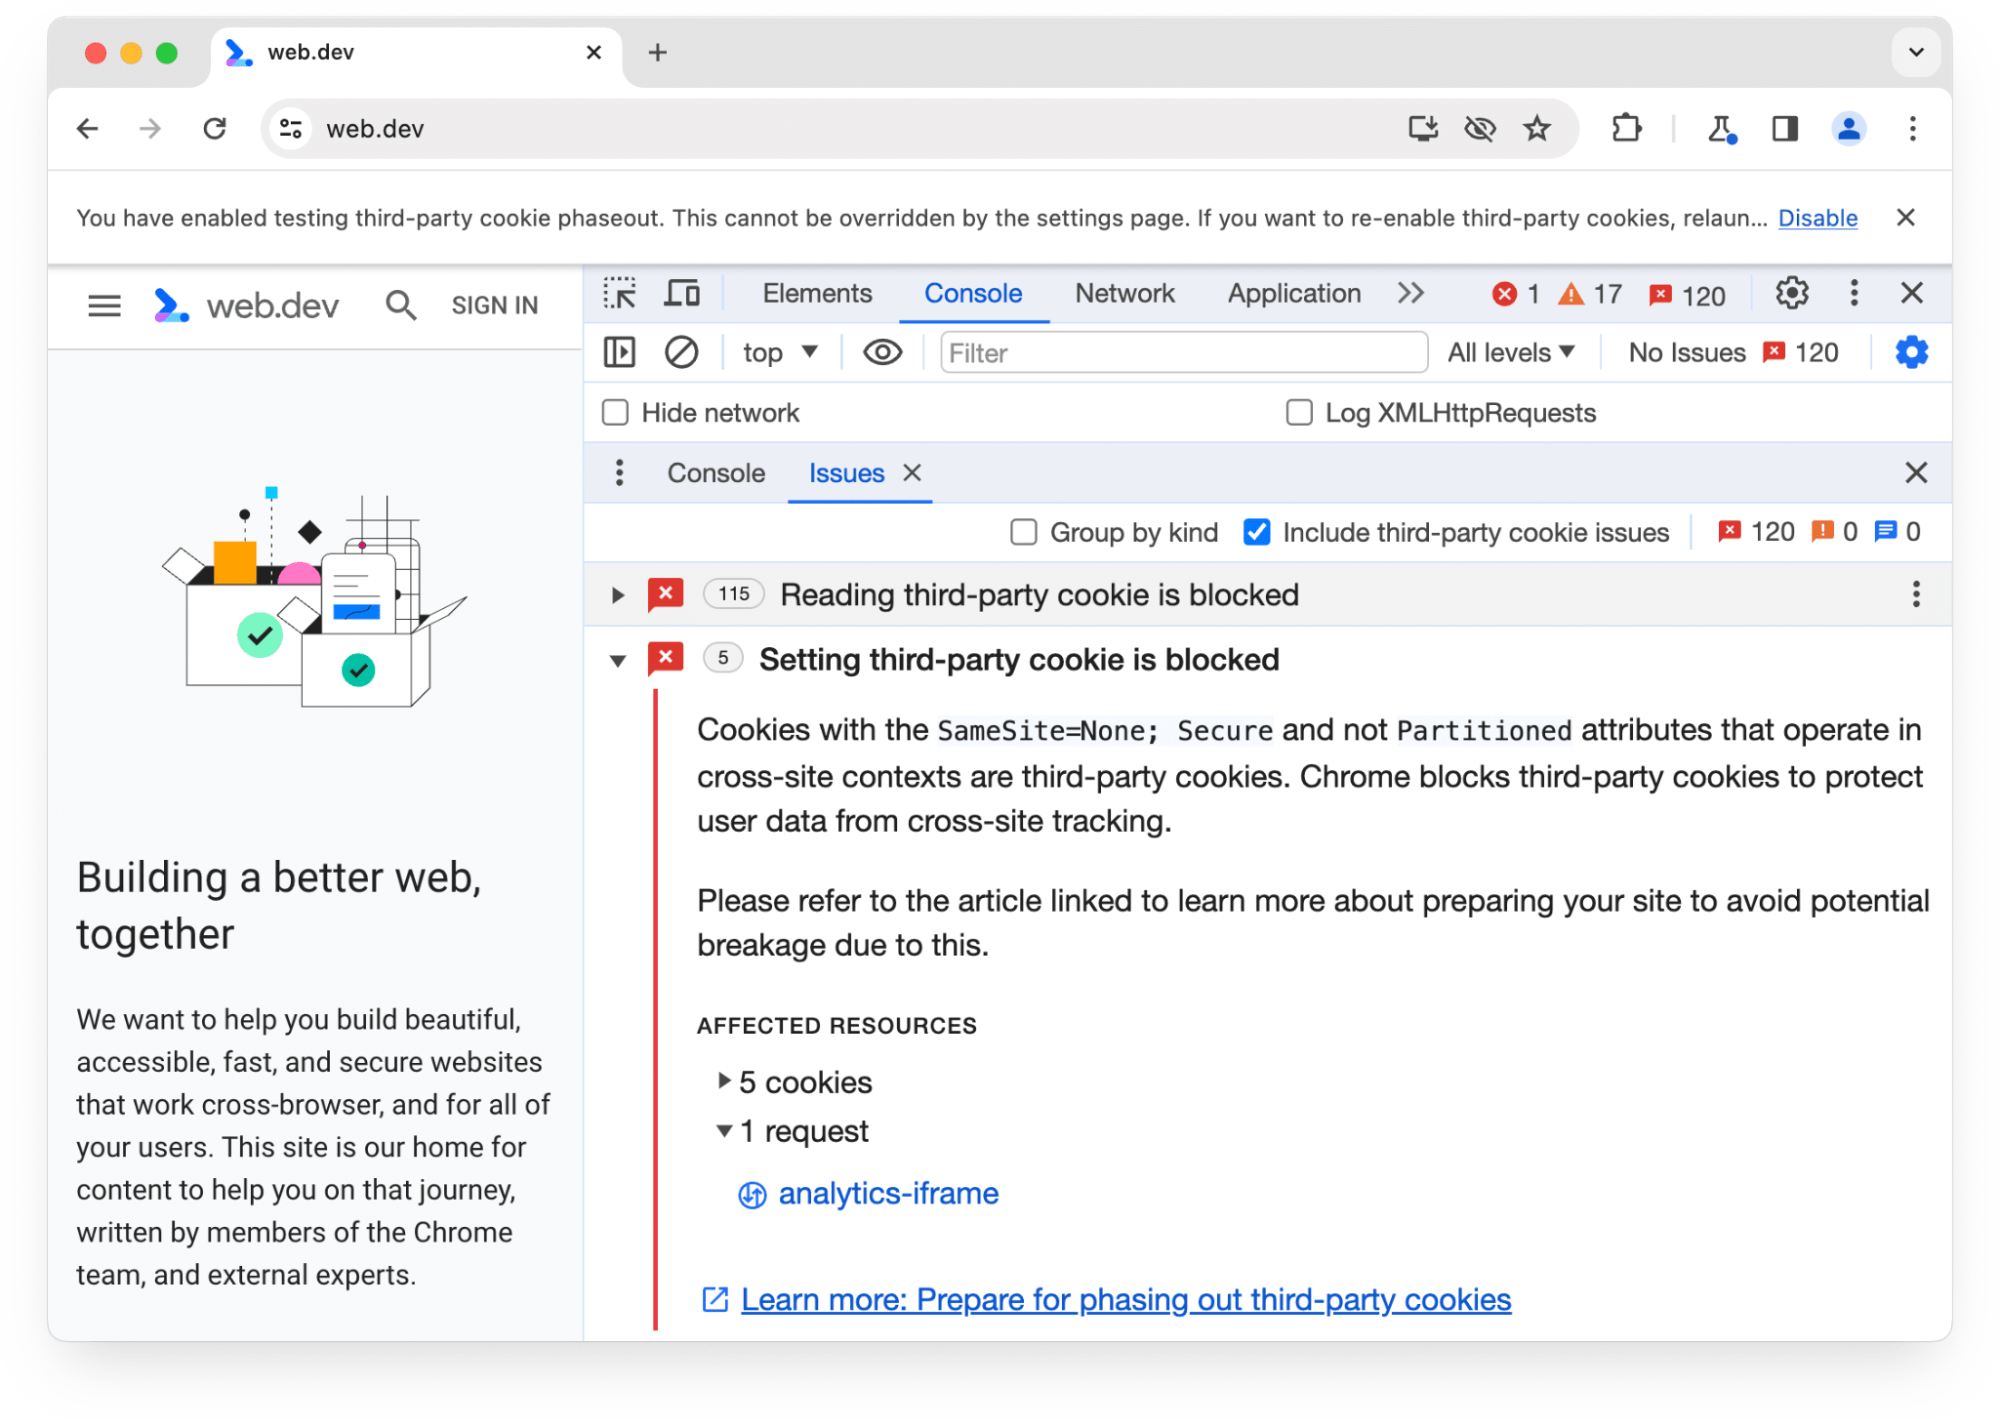Click the top frame context selector

pyautogui.click(x=778, y=352)
